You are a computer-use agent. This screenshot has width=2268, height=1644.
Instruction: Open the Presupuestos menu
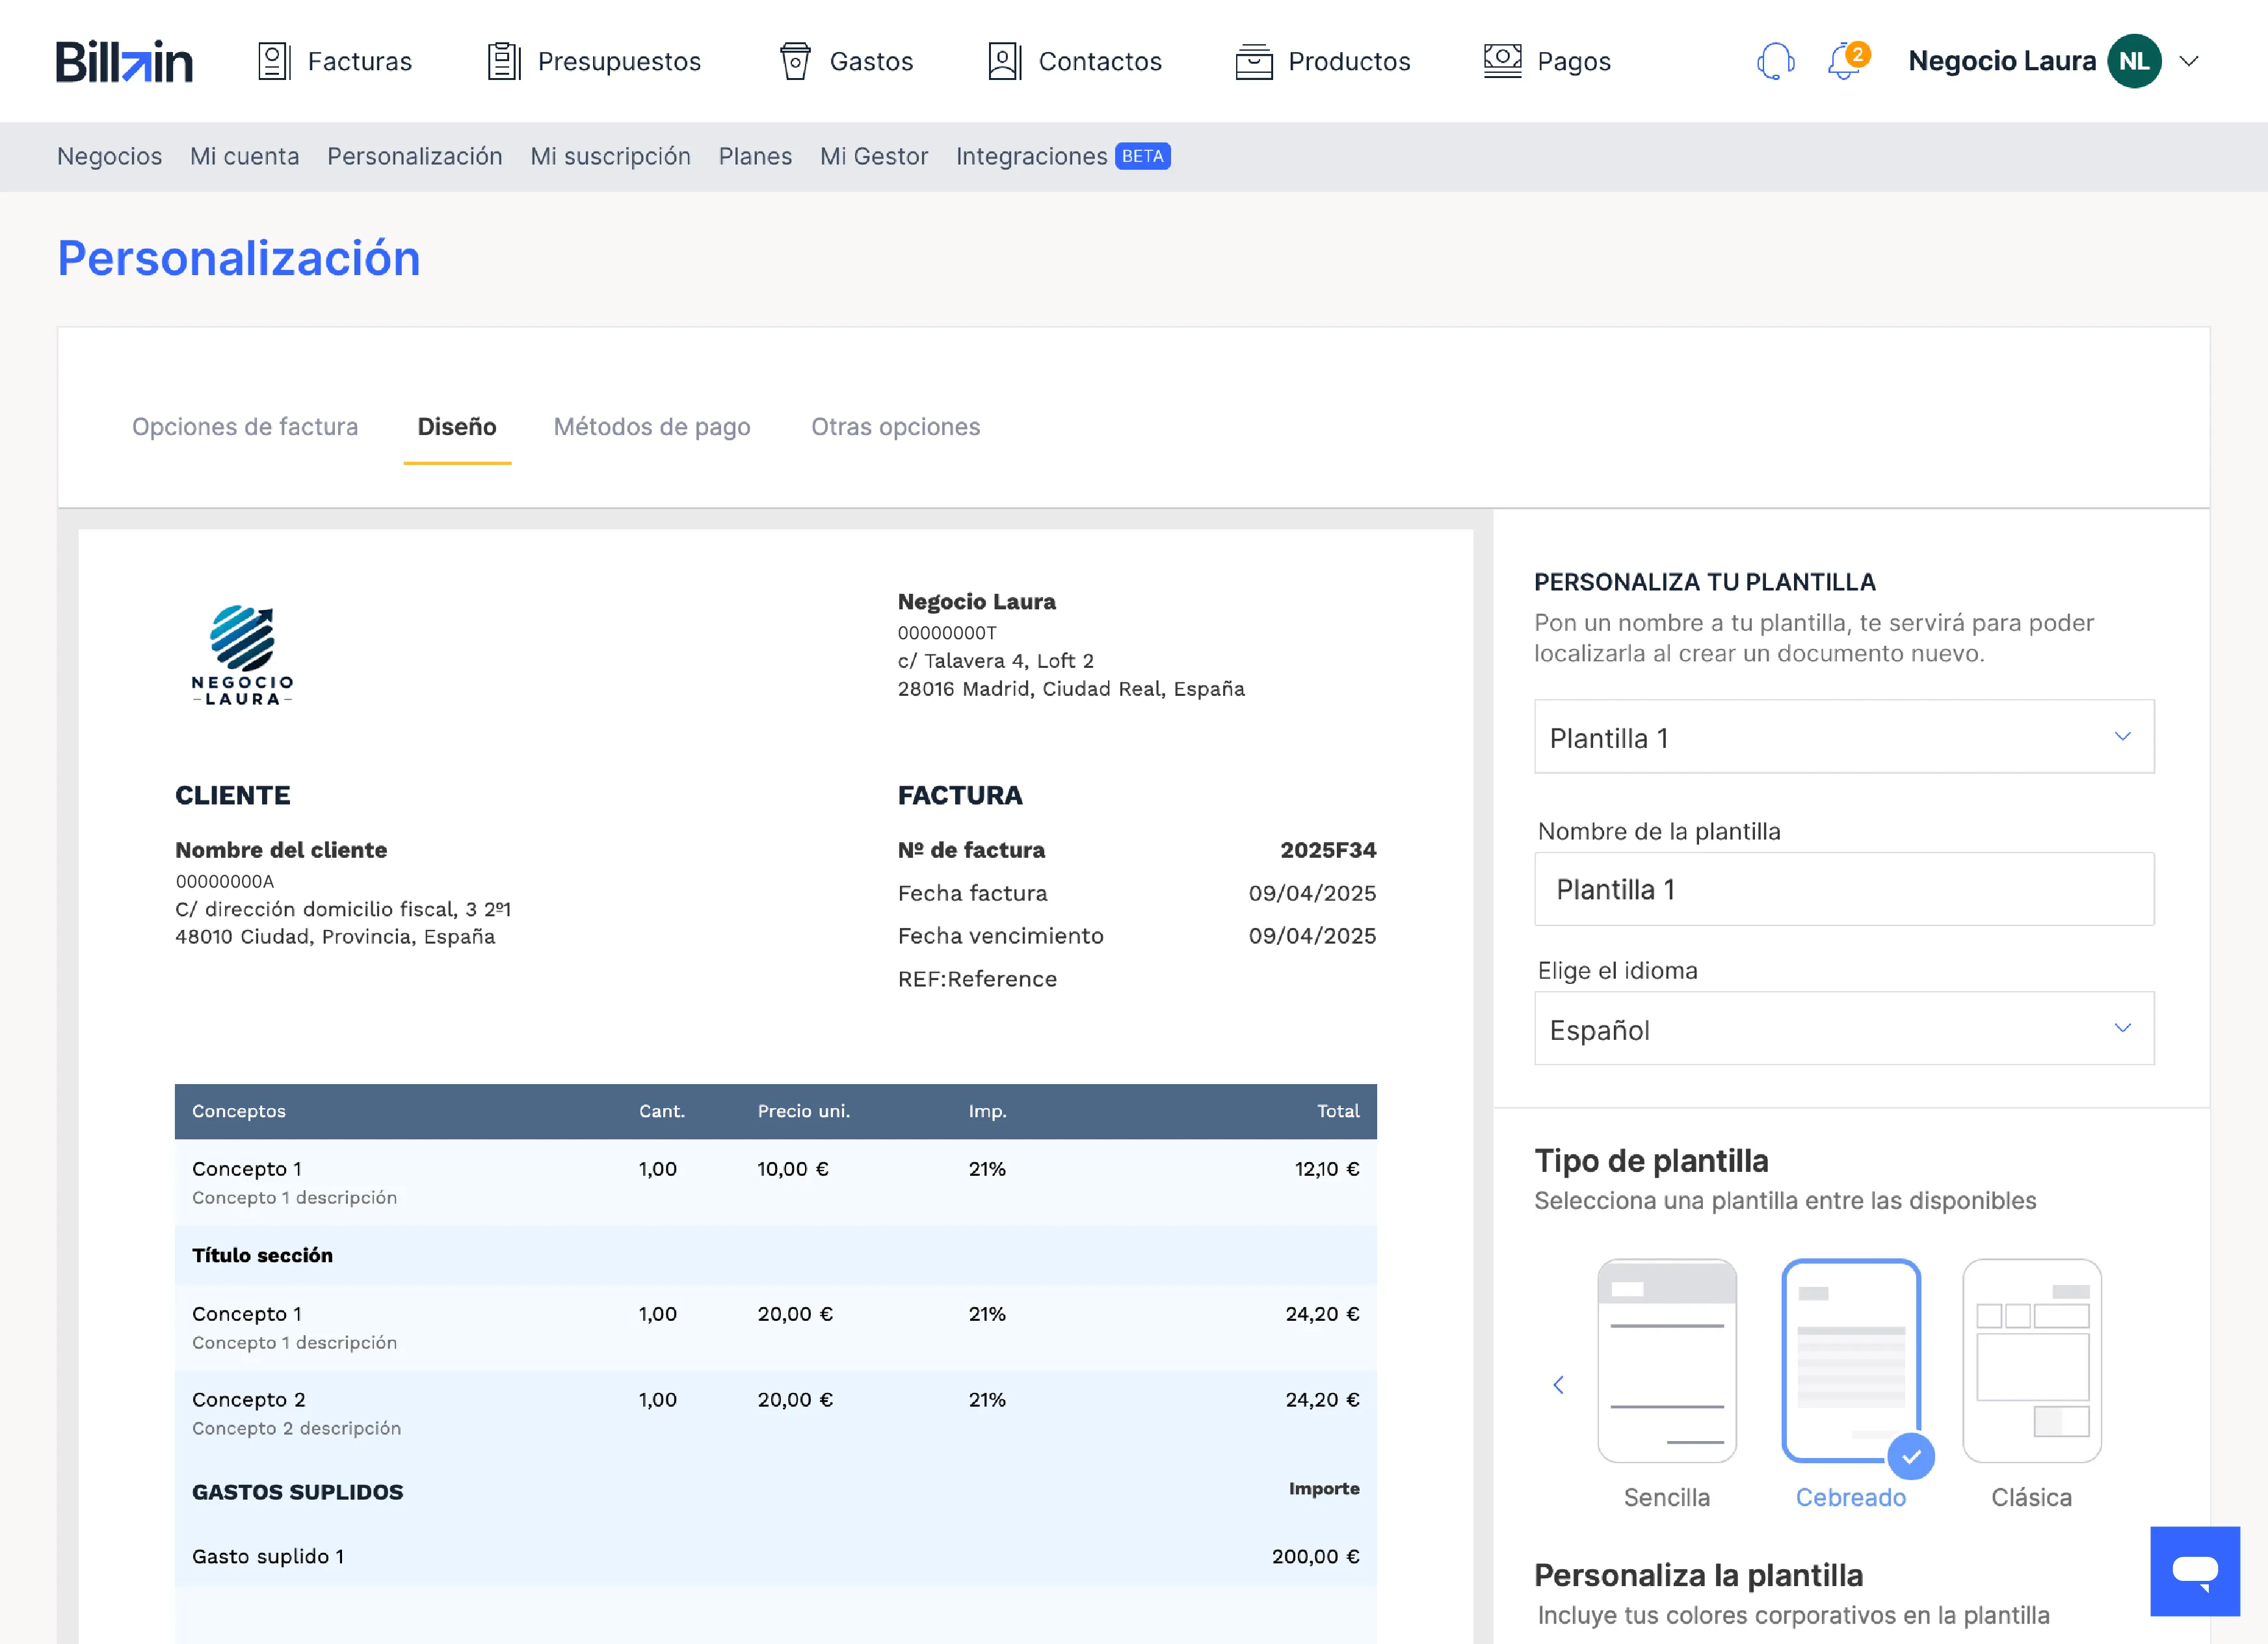click(594, 61)
